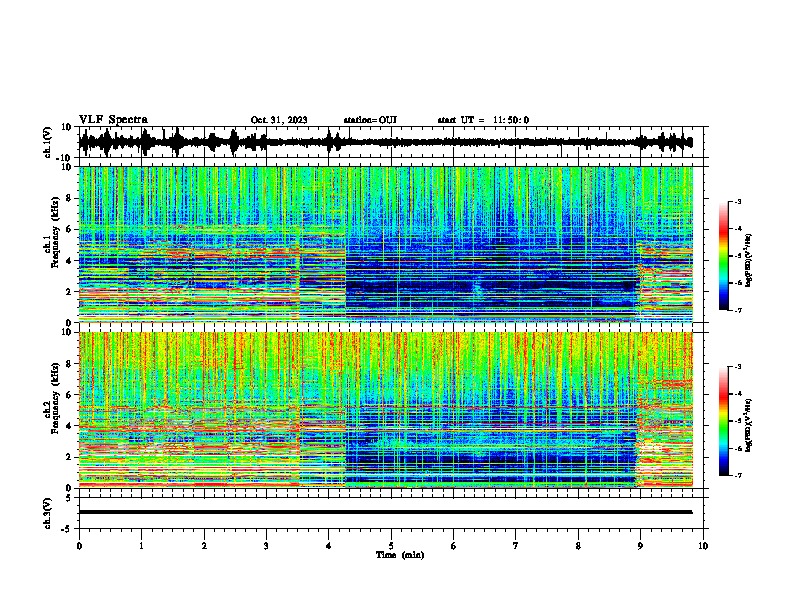Click the "ch.1(V)" axis label
792x612 pixels.
coord(48,142)
